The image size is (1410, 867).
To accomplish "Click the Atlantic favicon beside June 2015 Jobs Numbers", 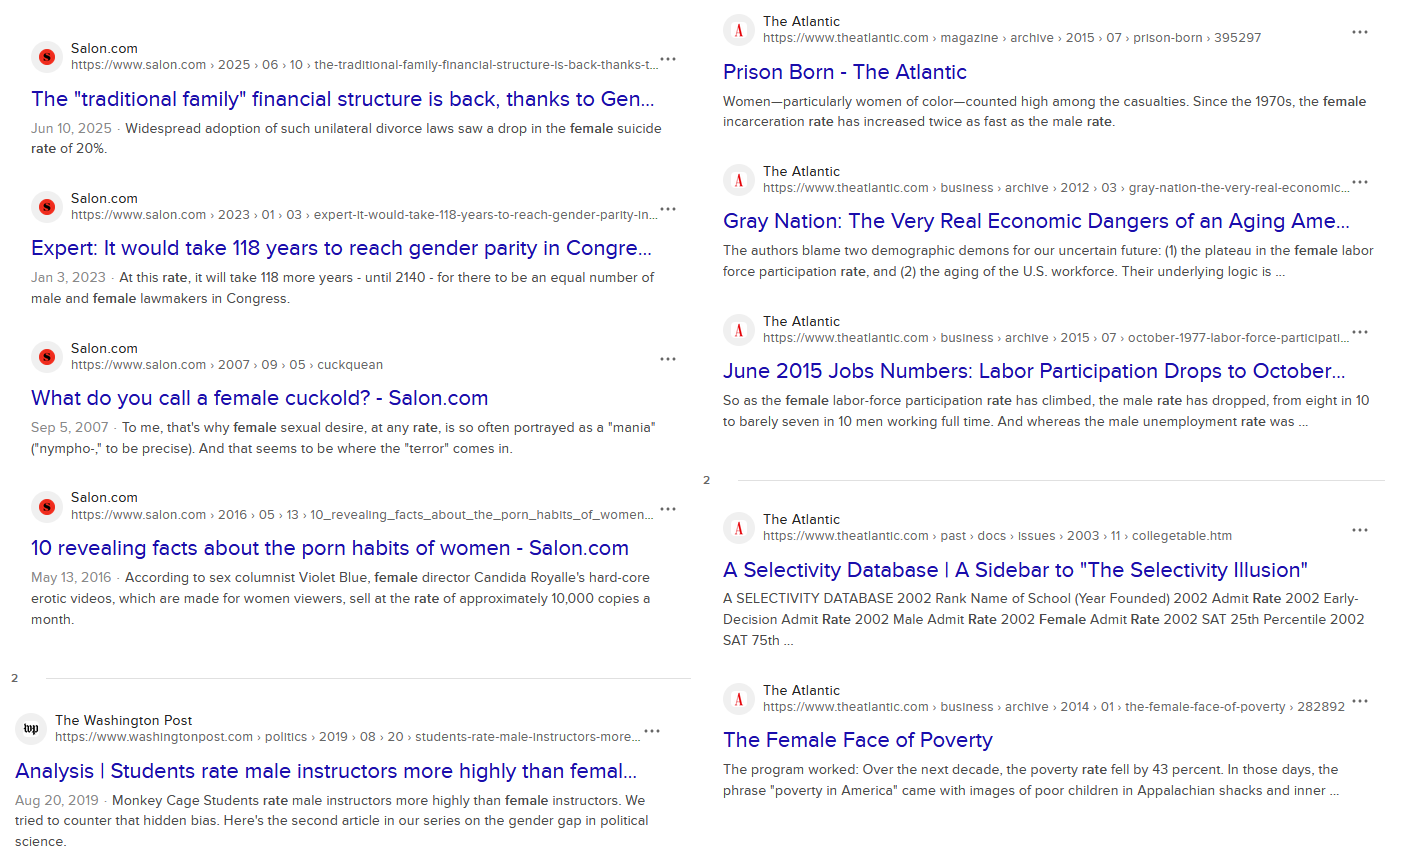I will pos(738,330).
